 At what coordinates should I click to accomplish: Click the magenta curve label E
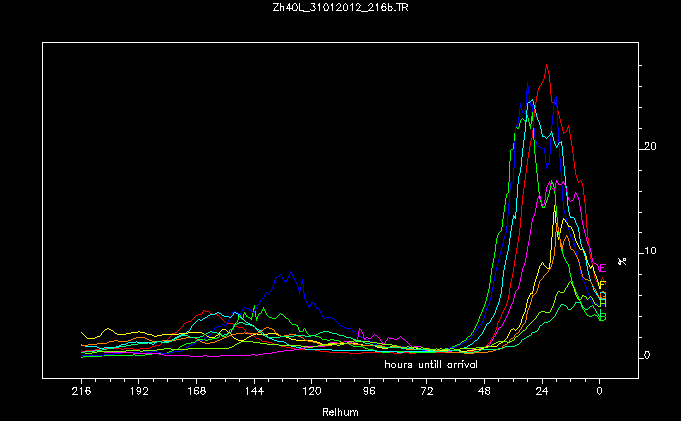(602, 268)
